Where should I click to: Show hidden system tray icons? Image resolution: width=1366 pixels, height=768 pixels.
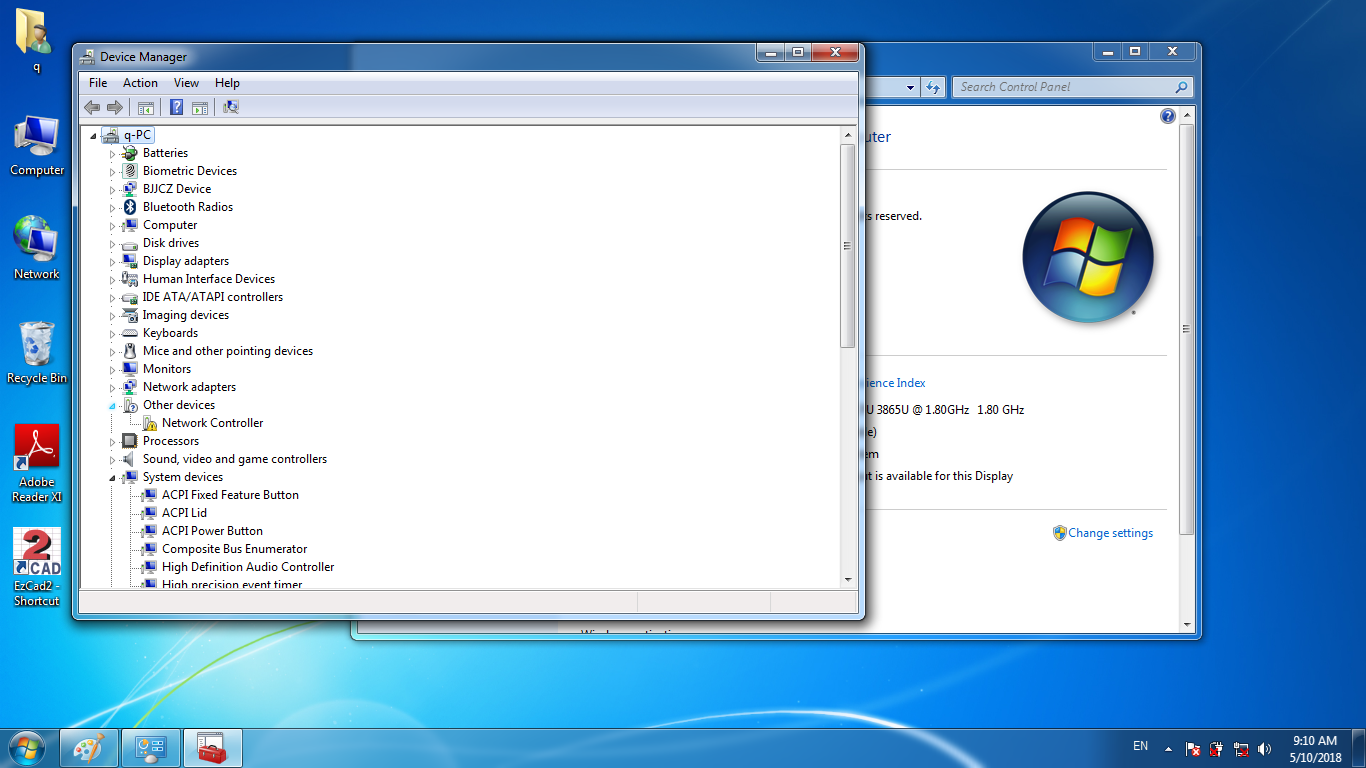(x=1167, y=748)
